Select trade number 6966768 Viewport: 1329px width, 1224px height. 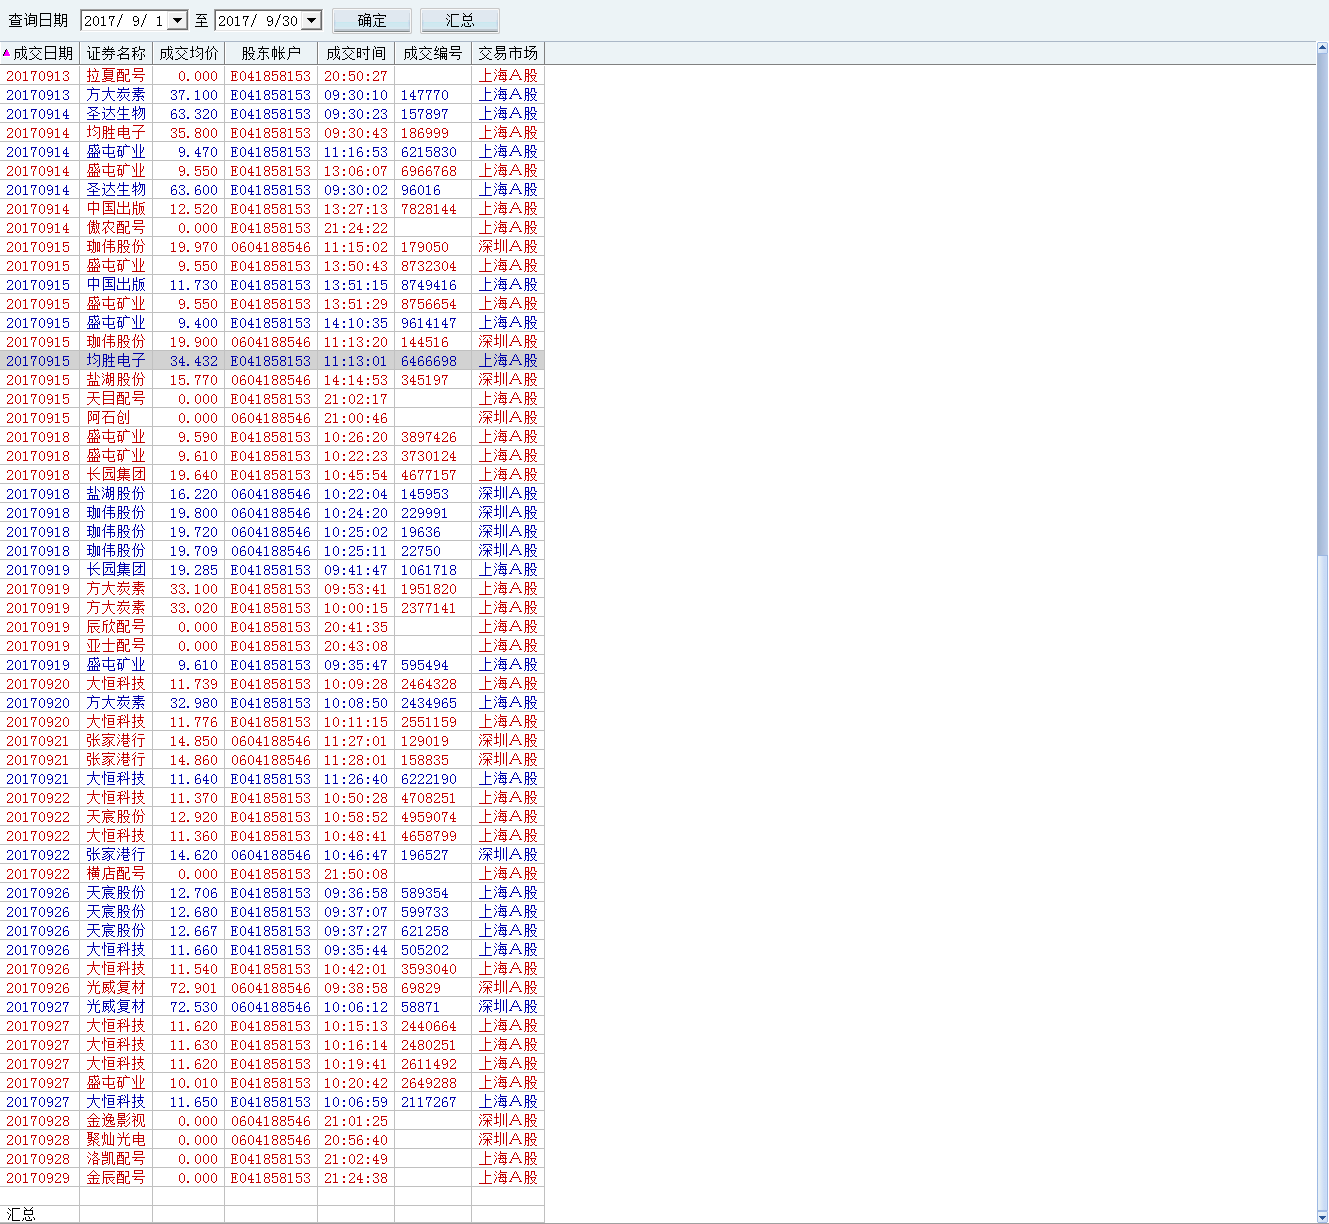[x=429, y=171]
